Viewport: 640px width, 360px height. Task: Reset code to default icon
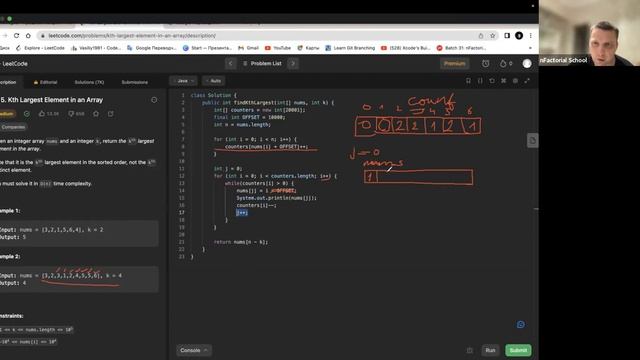[x=492, y=81]
